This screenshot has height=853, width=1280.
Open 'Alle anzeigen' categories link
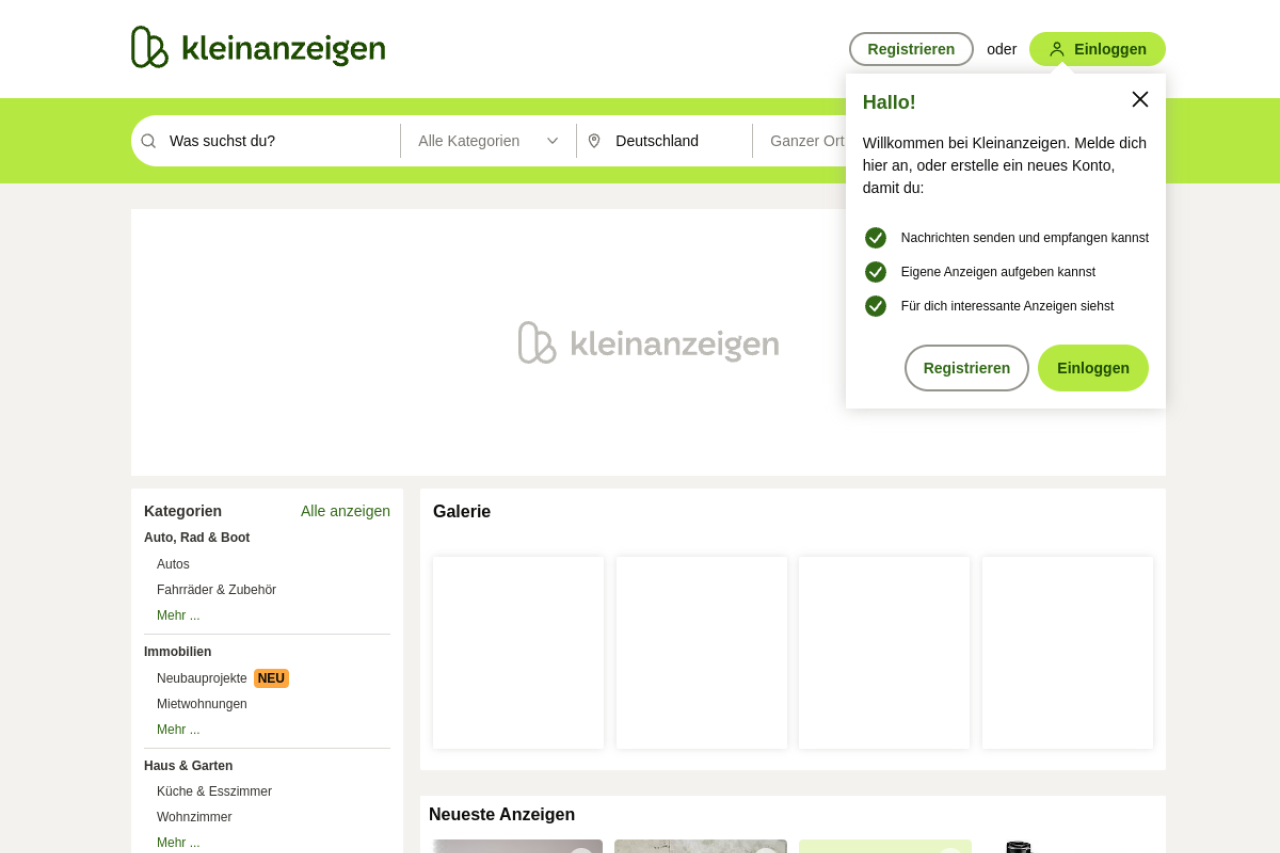[346, 511]
